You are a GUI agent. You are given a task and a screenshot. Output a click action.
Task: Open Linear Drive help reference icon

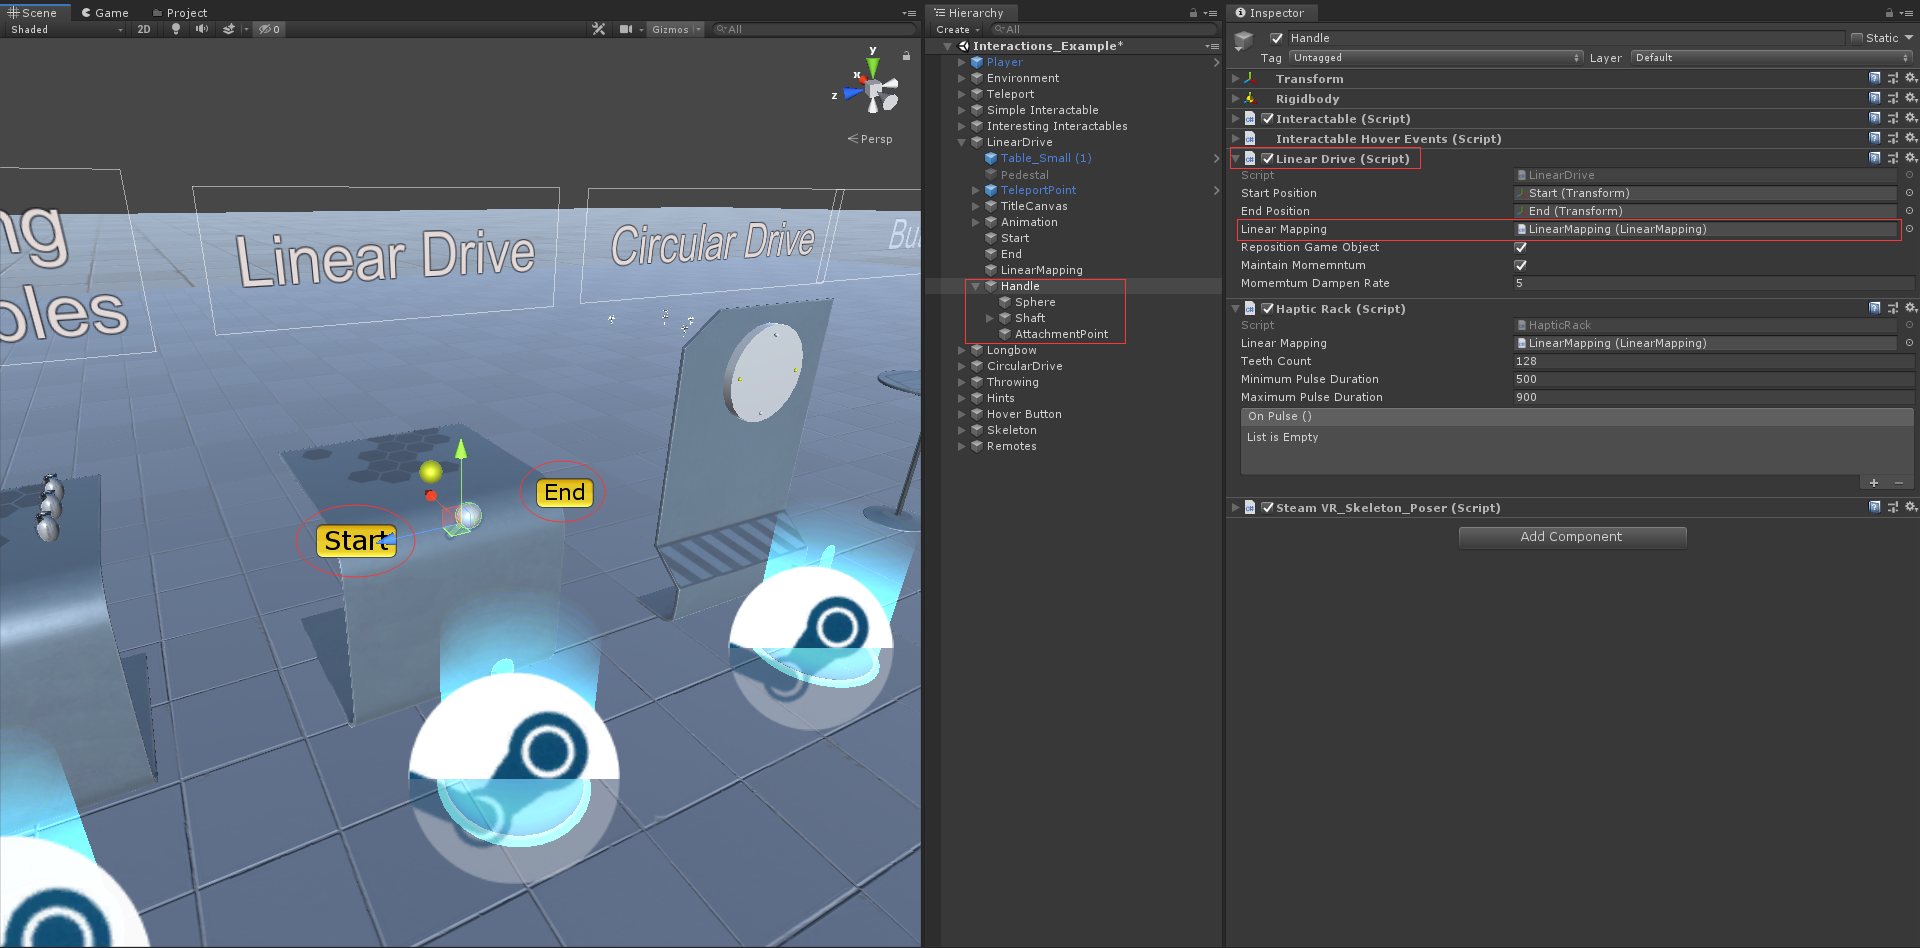(x=1875, y=158)
